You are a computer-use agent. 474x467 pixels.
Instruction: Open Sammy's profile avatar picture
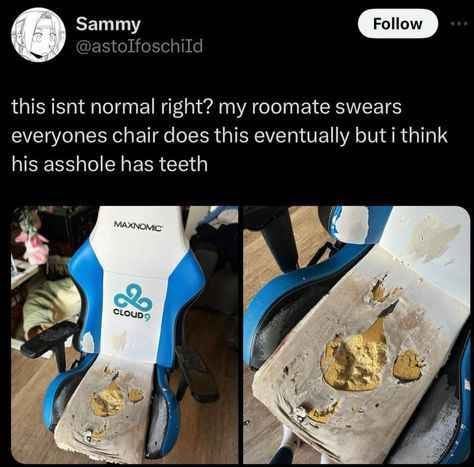pyautogui.click(x=38, y=37)
